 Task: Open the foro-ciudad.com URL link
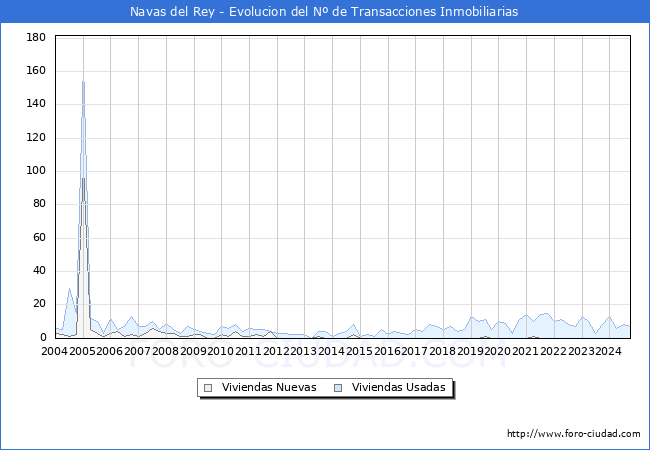(x=574, y=434)
